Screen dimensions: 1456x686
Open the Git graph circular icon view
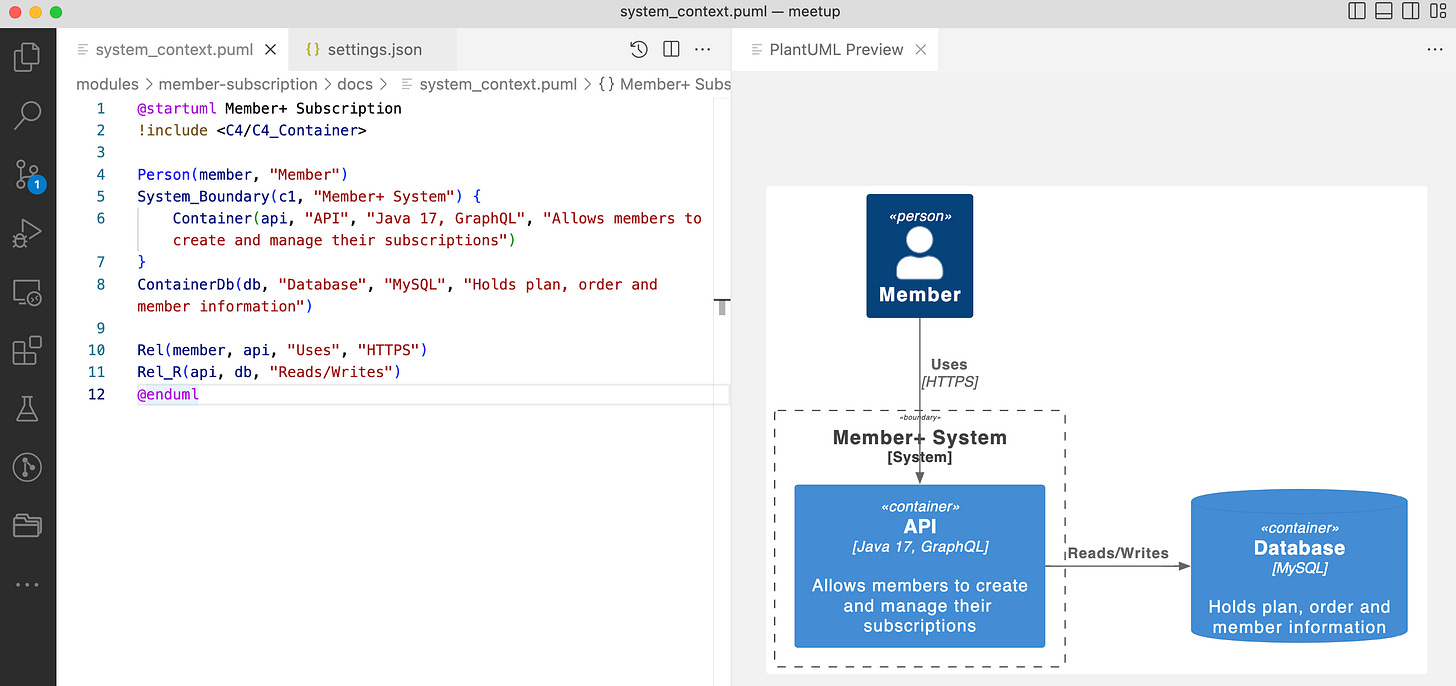tap(27, 467)
